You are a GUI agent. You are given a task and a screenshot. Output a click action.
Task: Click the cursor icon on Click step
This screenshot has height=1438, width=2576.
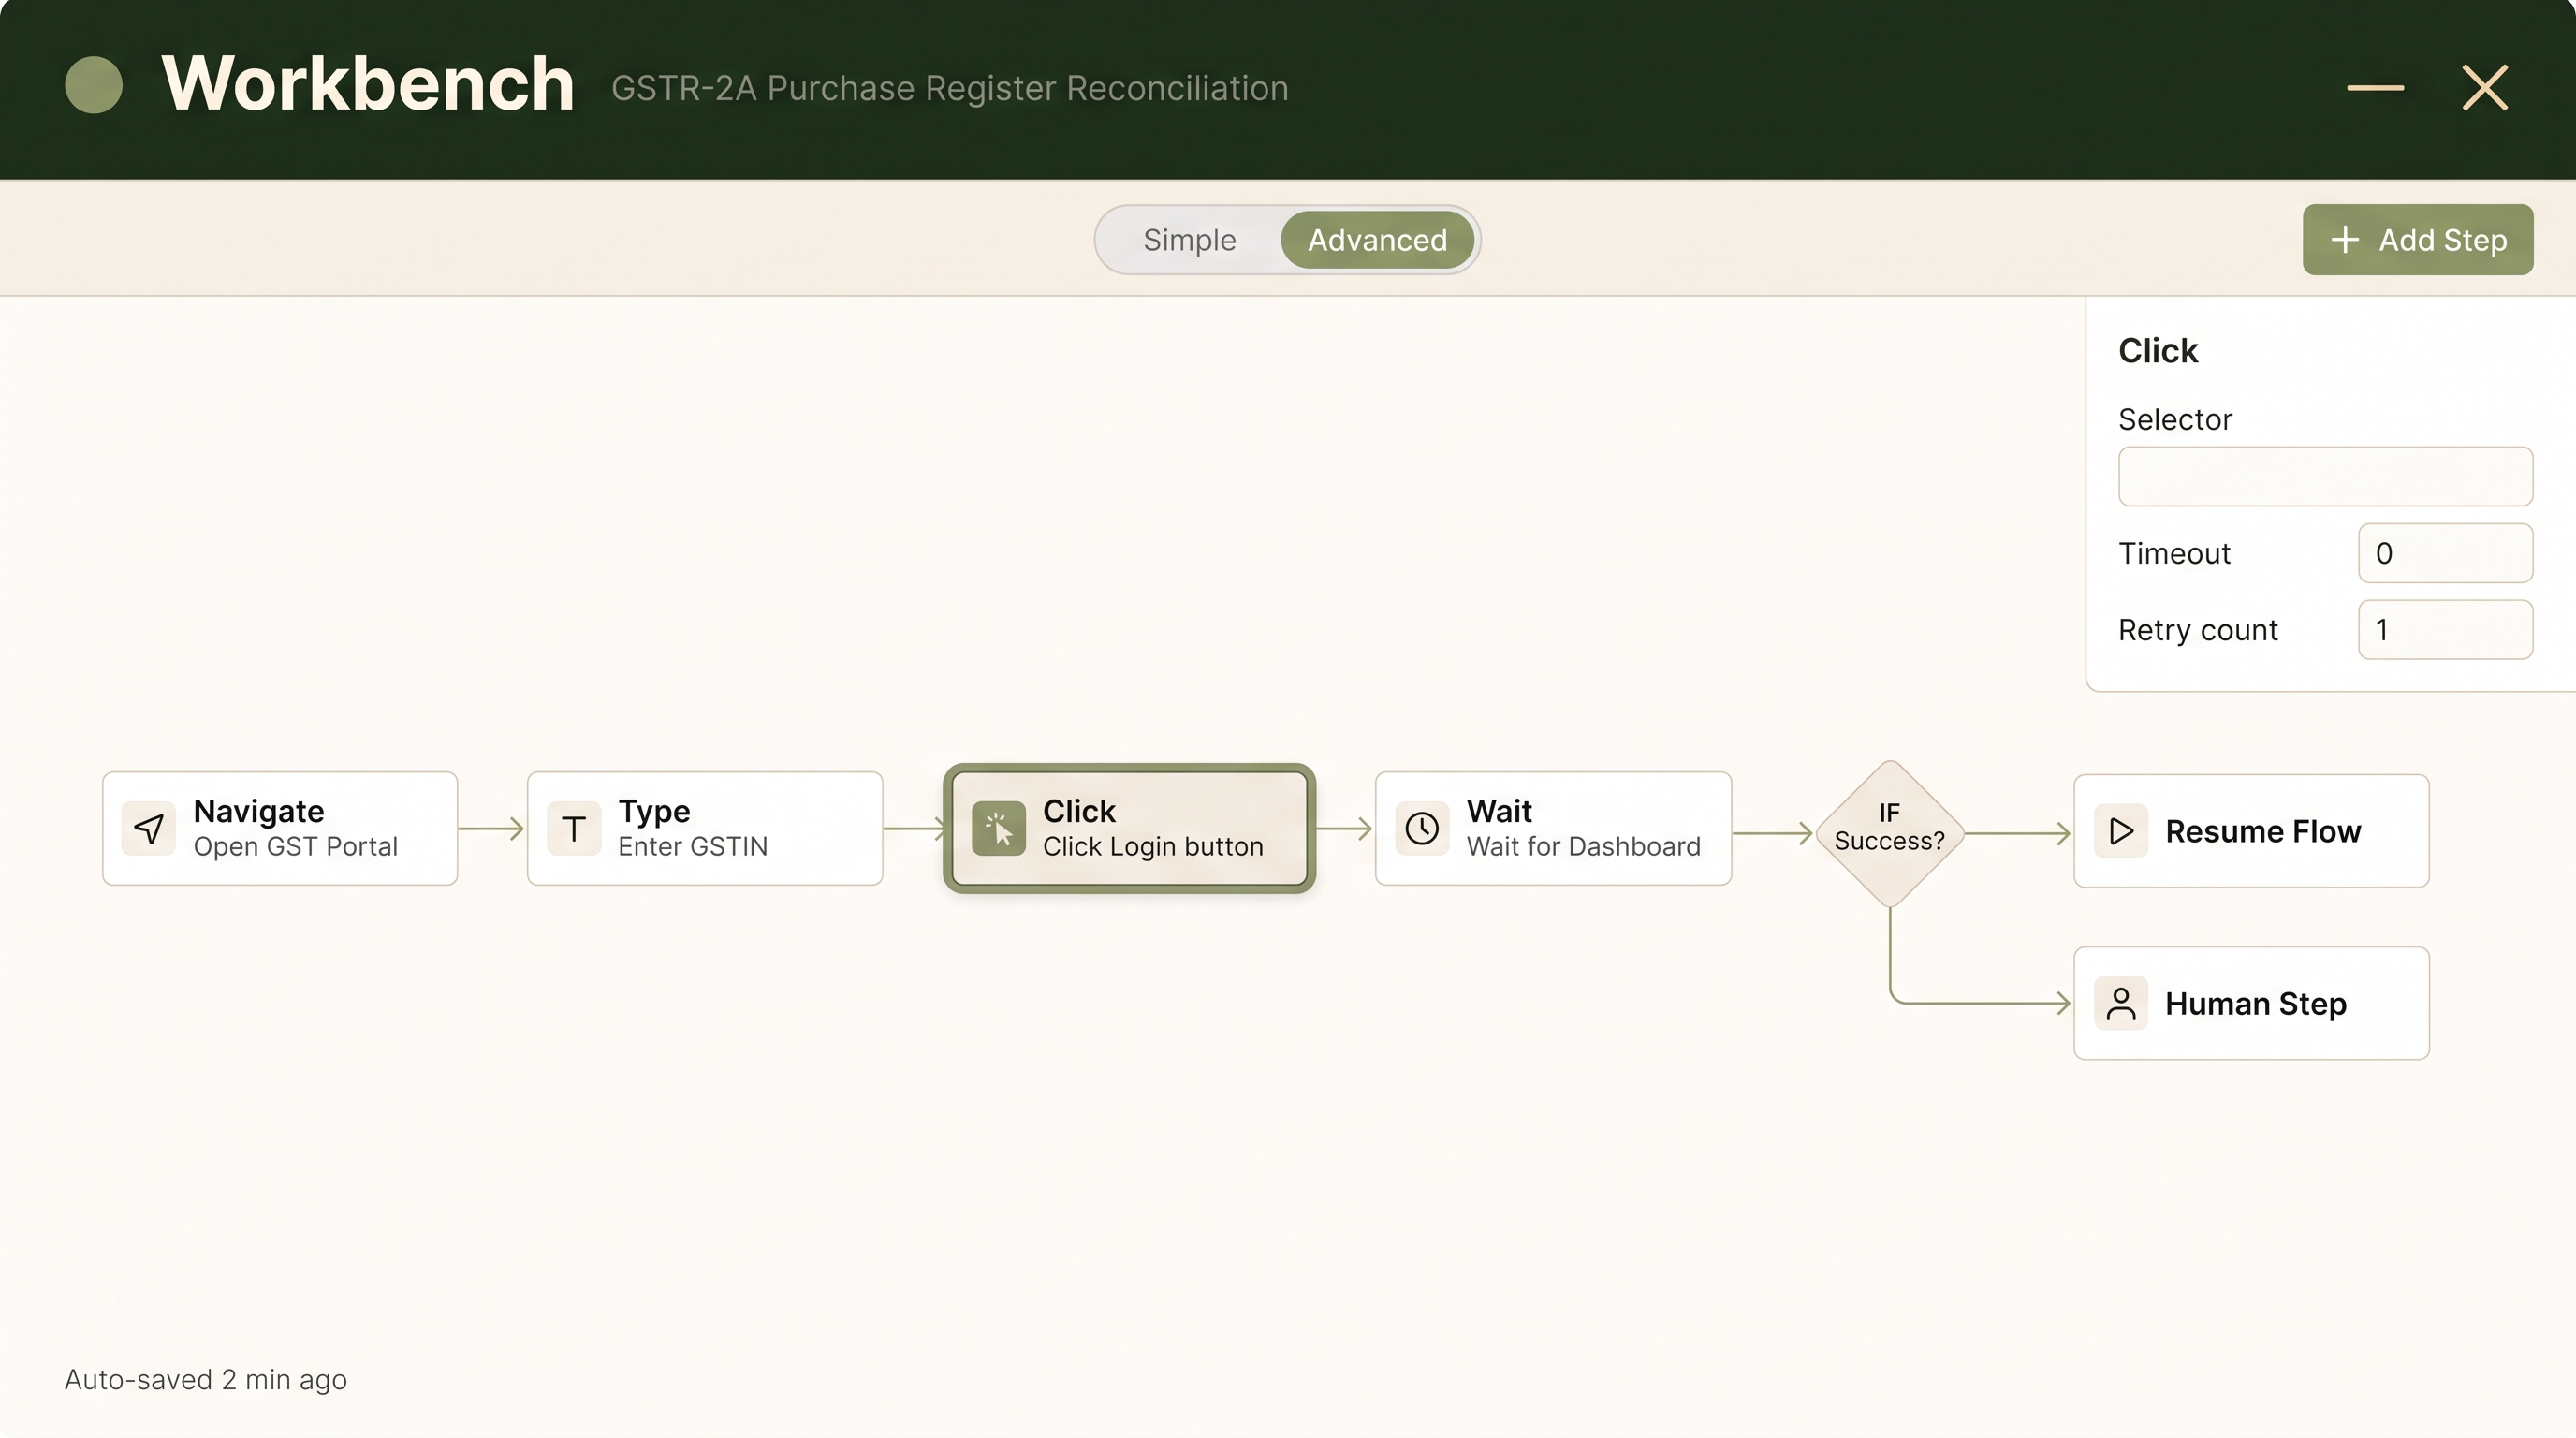pos(998,828)
